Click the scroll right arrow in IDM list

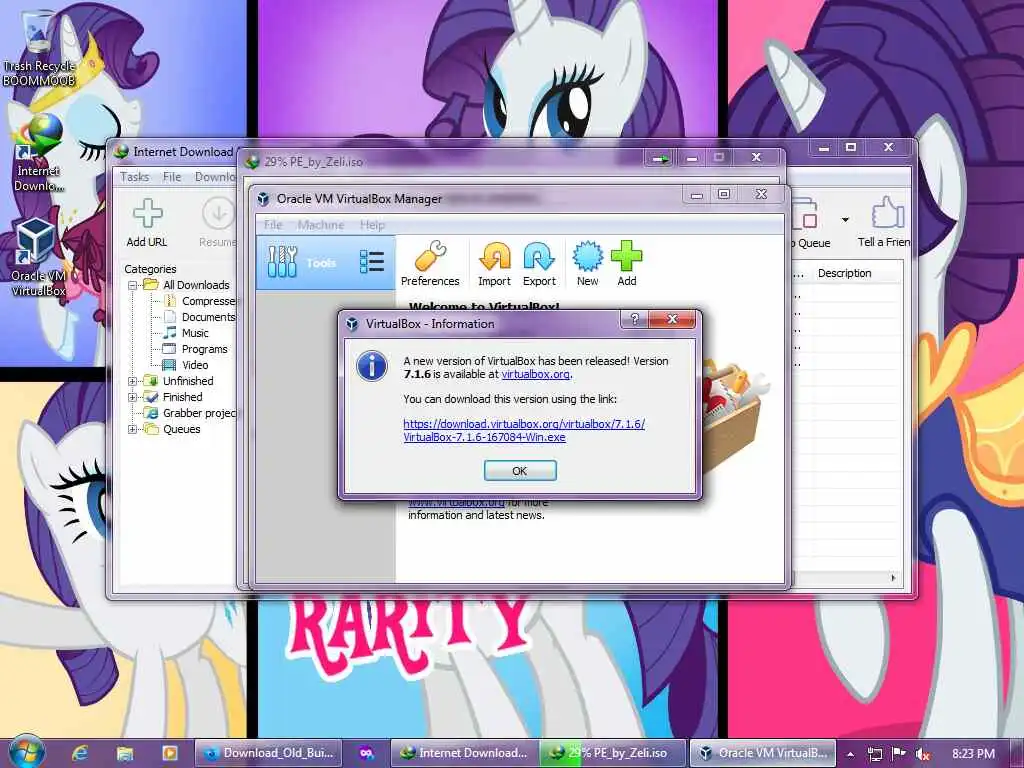point(893,577)
